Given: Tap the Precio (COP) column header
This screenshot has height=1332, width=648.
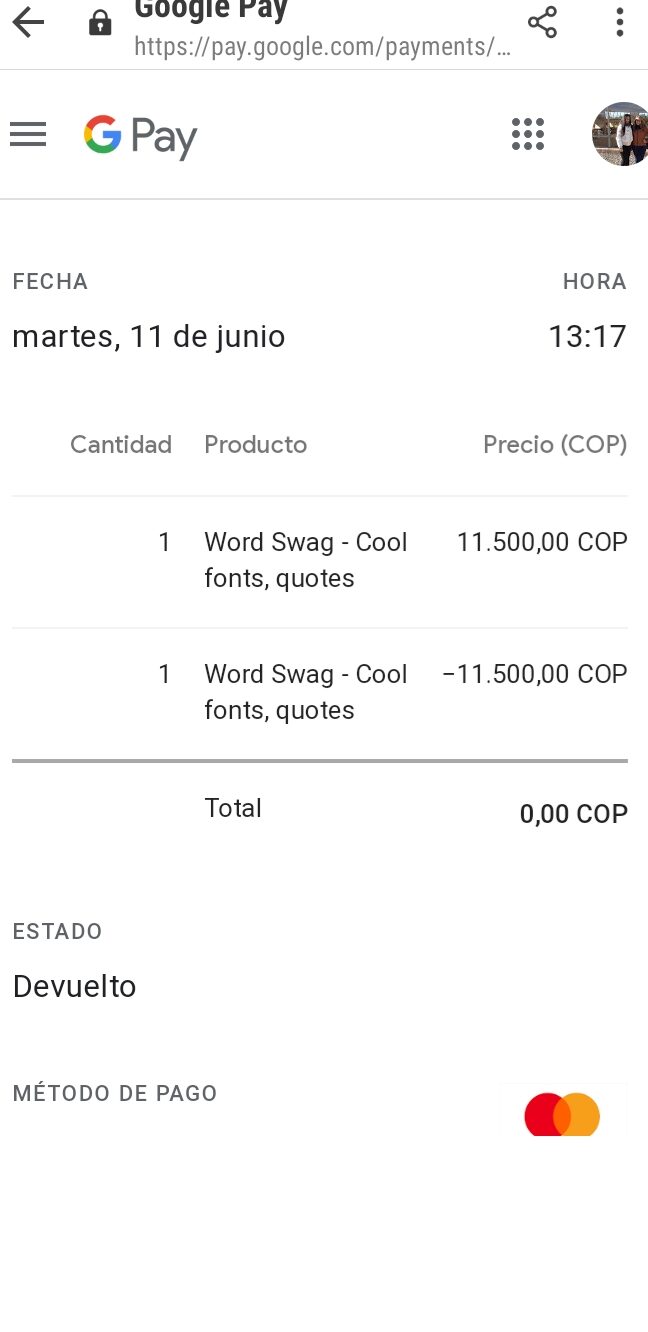Looking at the screenshot, I should click(555, 445).
